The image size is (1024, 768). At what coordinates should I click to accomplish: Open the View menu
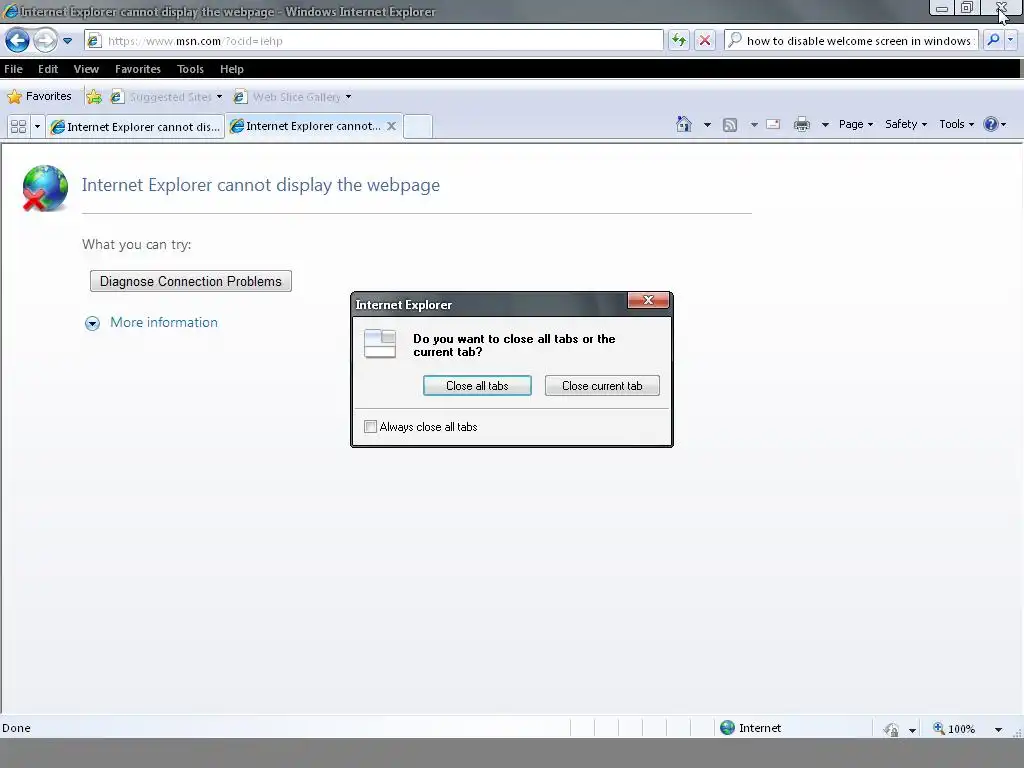(x=86, y=69)
